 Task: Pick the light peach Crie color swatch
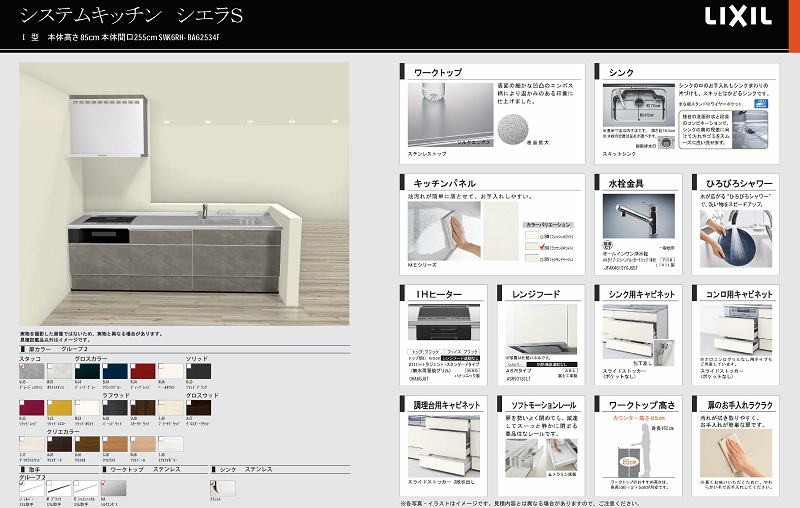click(x=143, y=444)
